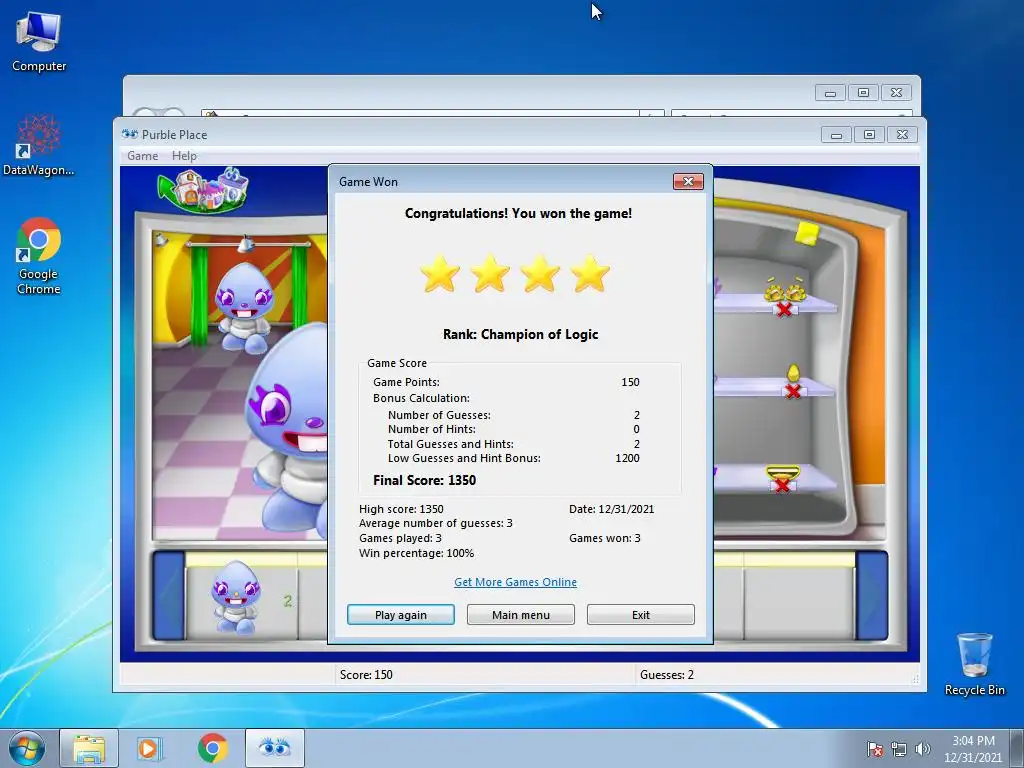Click the volume speaker tray icon
This screenshot has width=1024, height=768.
(x=922, y=749)
